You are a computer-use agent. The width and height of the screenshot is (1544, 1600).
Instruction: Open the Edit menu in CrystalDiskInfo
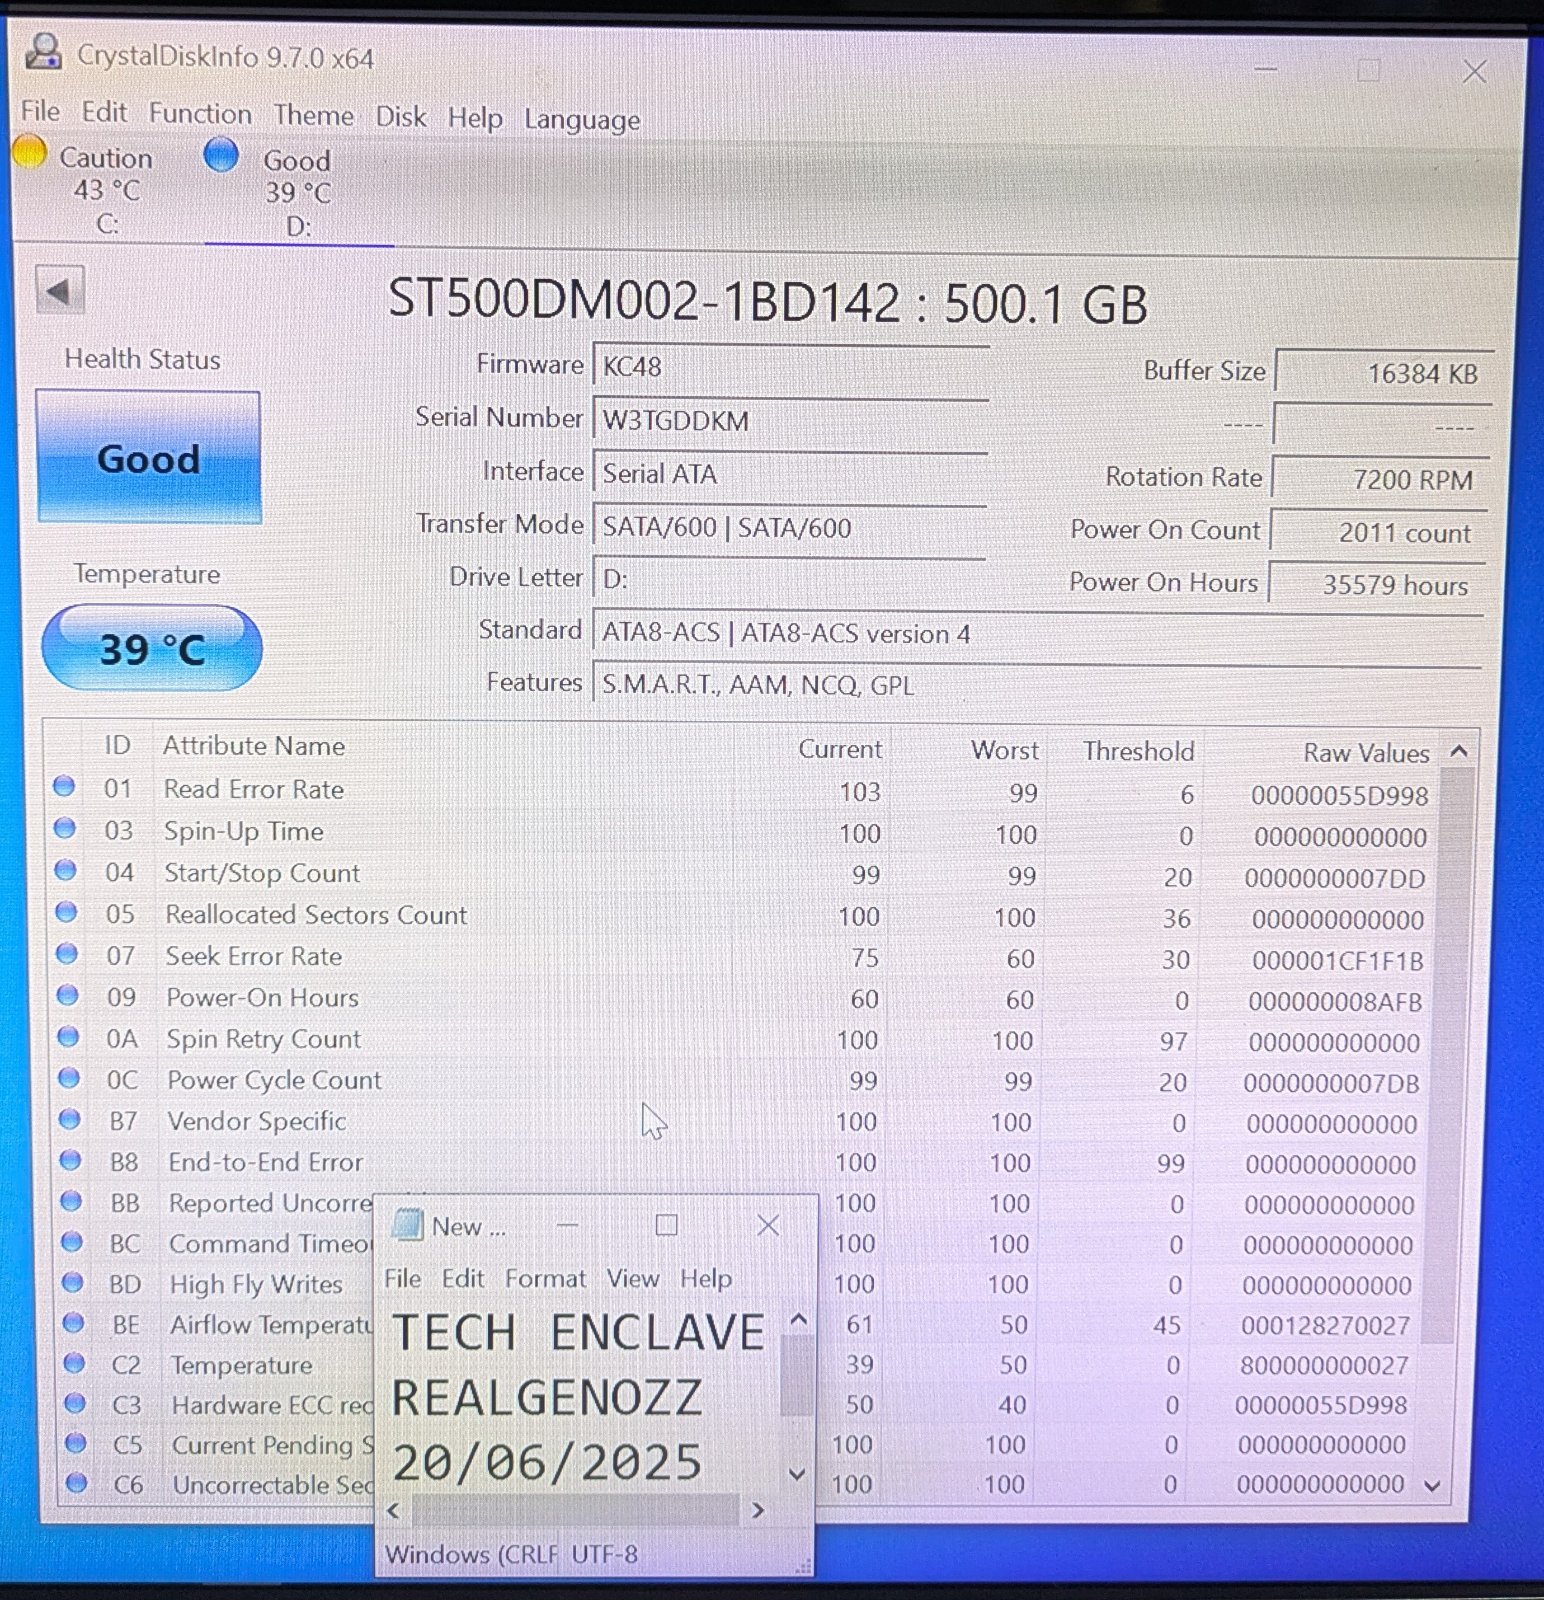104,112
